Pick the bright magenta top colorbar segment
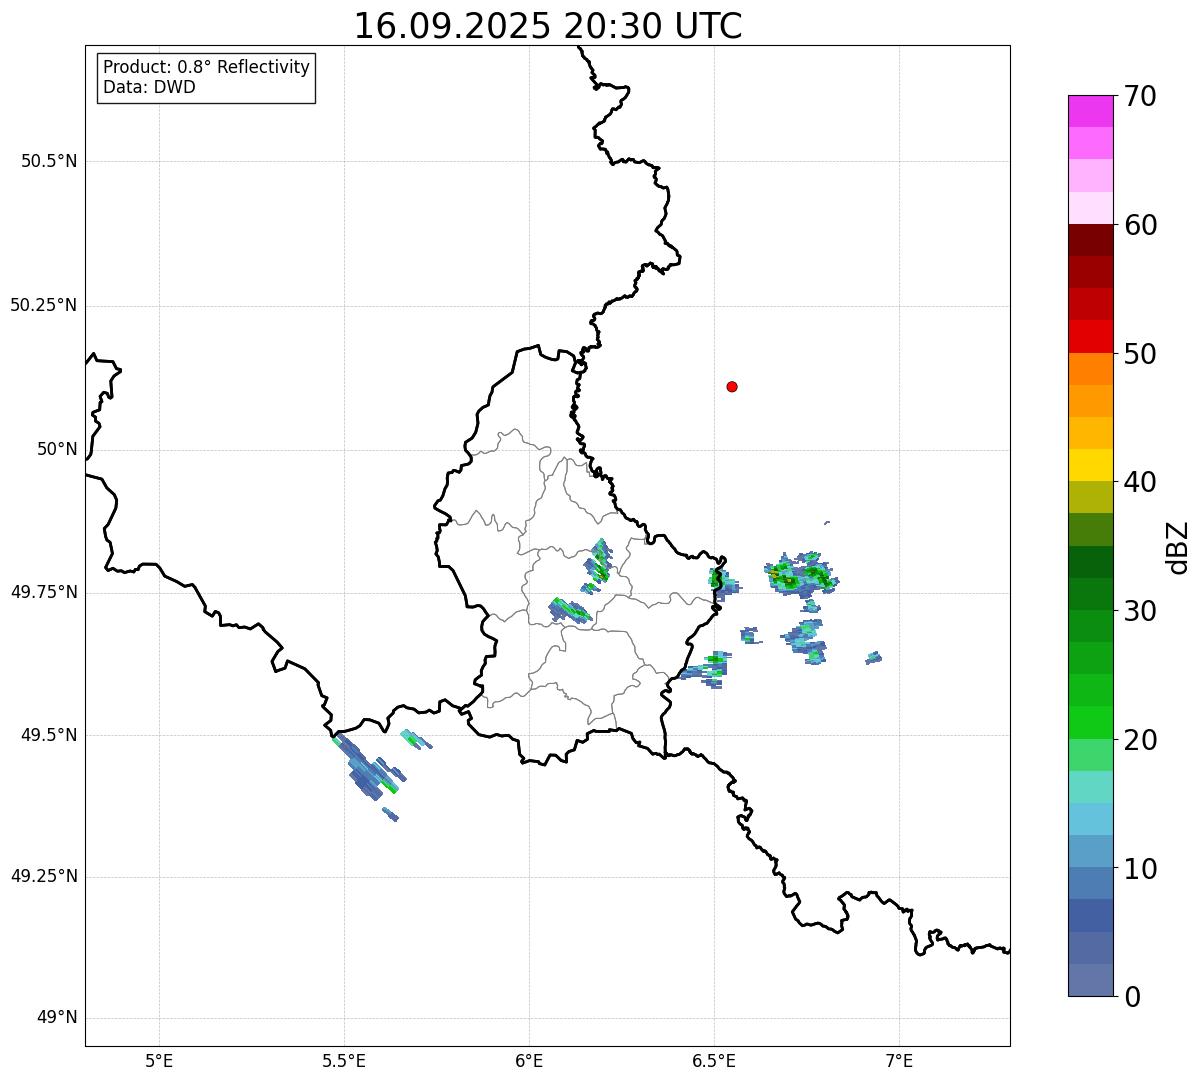Image resolution: width=1202 pixels, height=1081 pixels. click(1090, 111)
